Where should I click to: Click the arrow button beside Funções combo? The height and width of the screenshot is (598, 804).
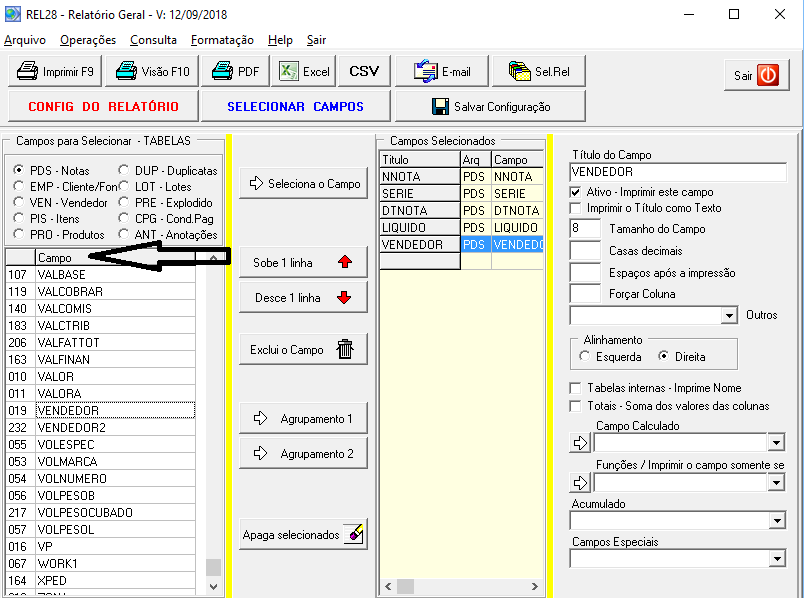coord(580,483)
